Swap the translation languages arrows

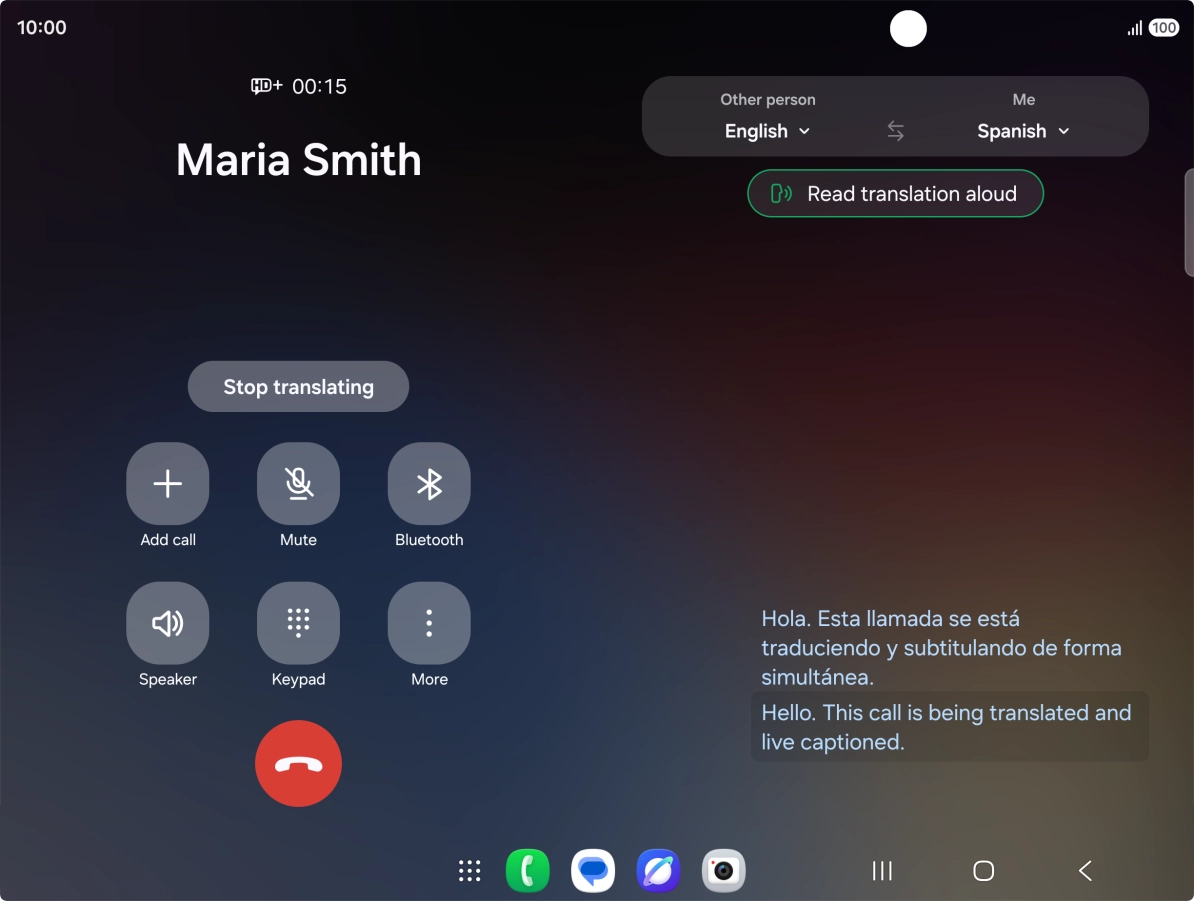(x=896, y=131)
